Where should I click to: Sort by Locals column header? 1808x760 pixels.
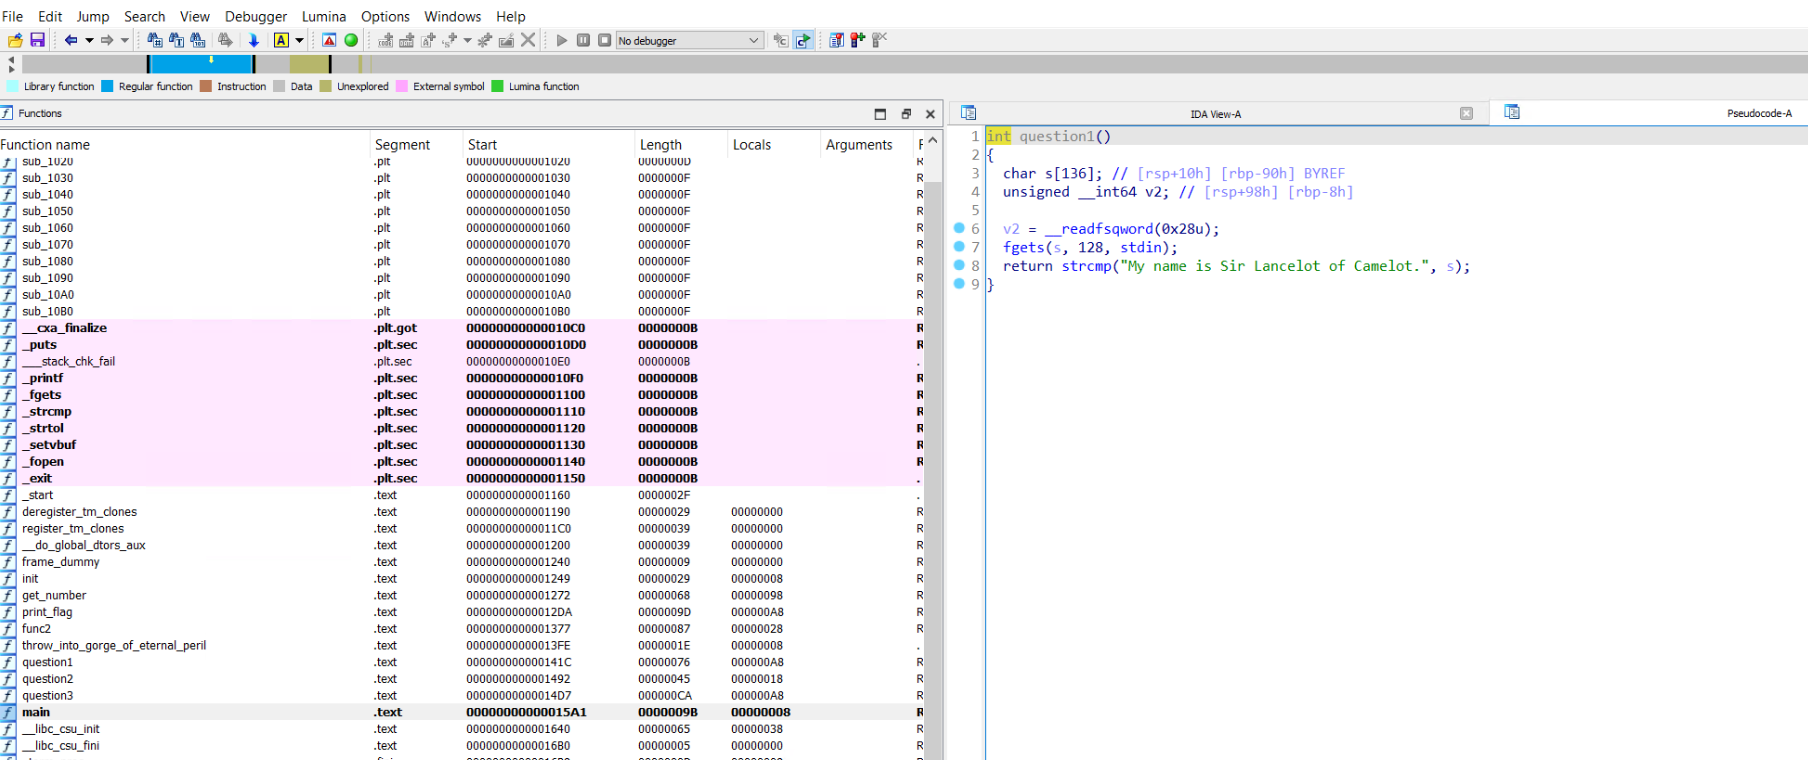(774, 144)
